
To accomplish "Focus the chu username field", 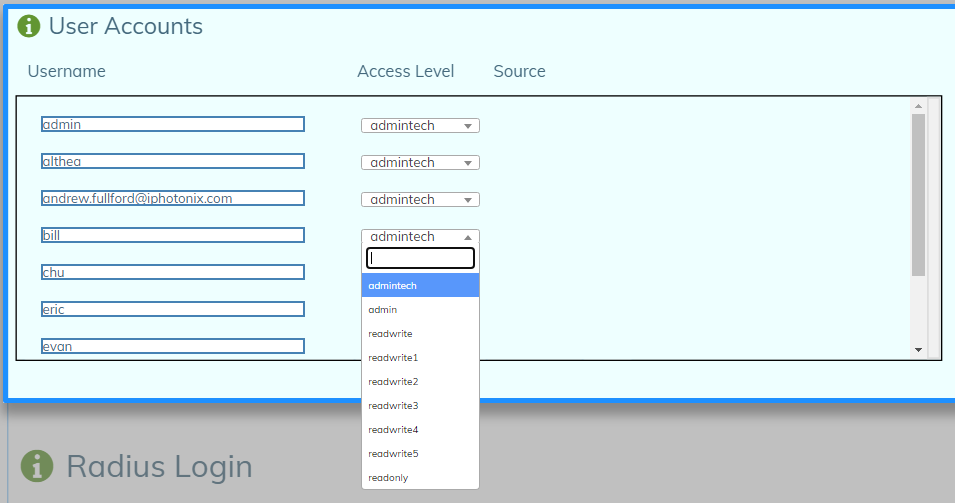I will [x=173, y=272].
